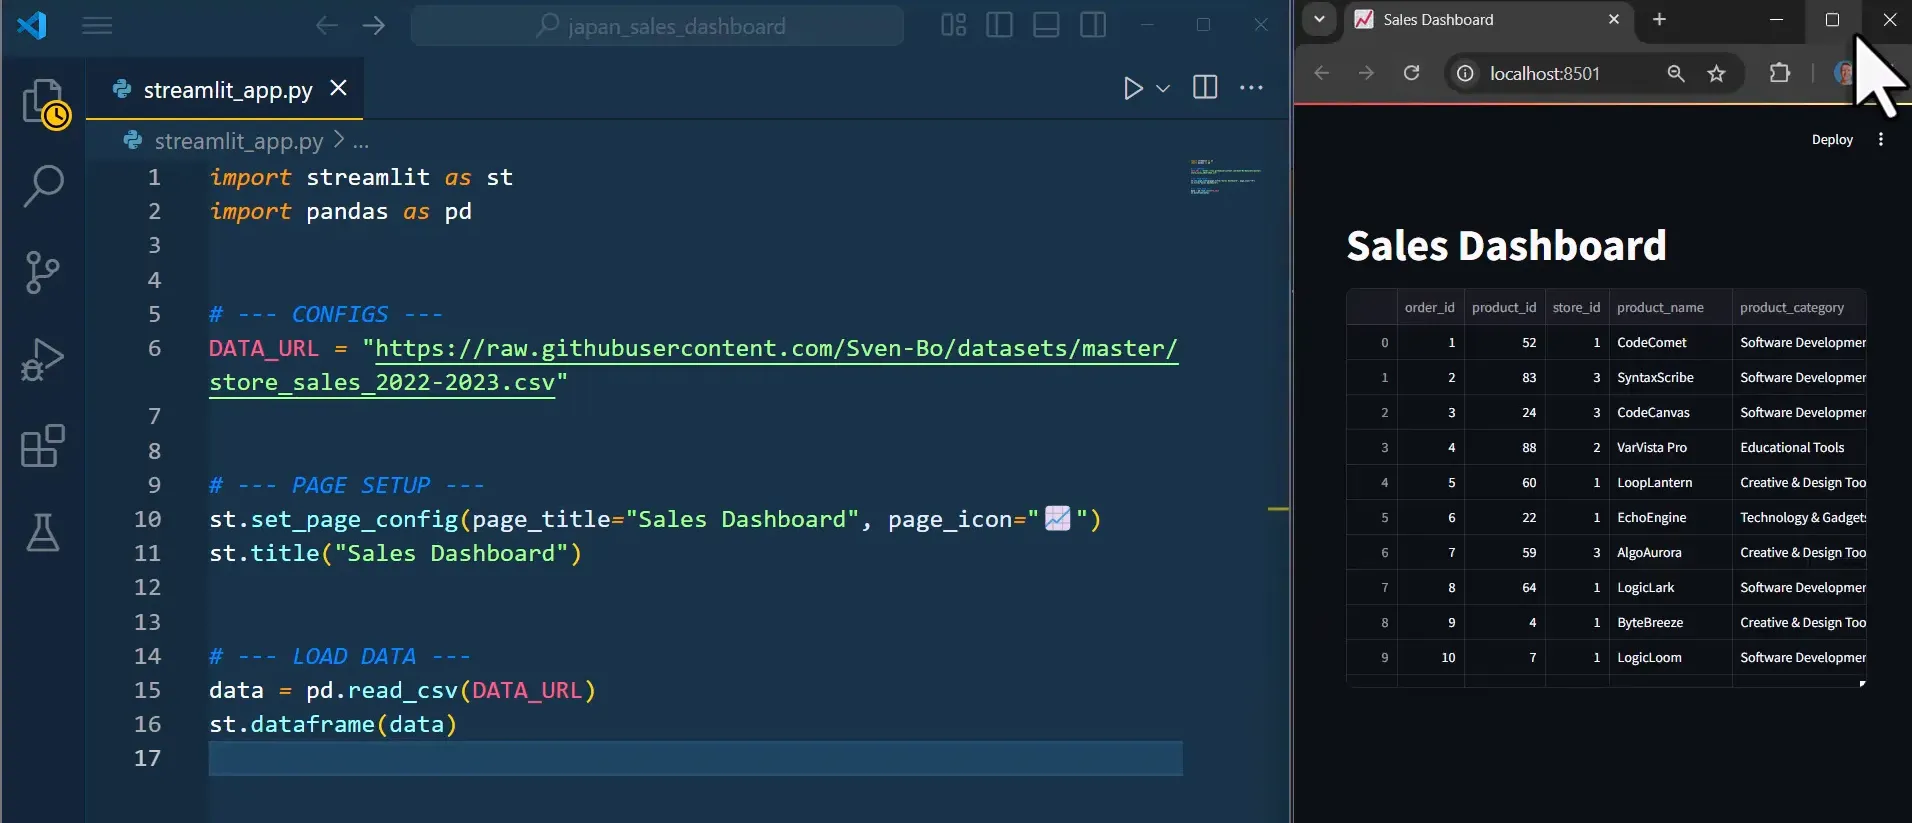The height and width of the screenshot is (823, 1912).
Task: Open the browser extensions puzzle icon
Action: click(x=1779, y=73)
